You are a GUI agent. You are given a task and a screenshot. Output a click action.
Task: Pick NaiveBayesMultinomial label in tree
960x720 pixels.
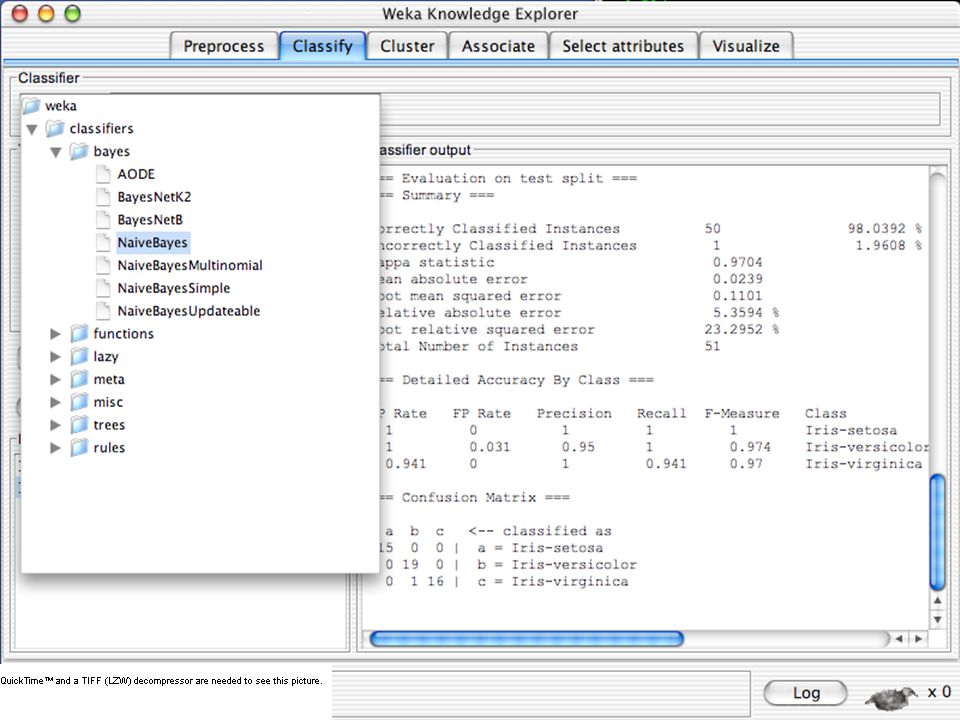coord(190,265)
